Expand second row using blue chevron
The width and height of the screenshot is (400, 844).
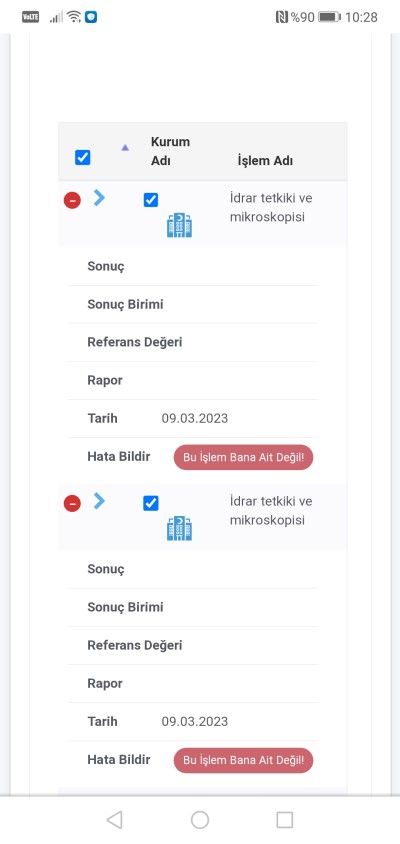pyautogui.click(x=99, y=501)
